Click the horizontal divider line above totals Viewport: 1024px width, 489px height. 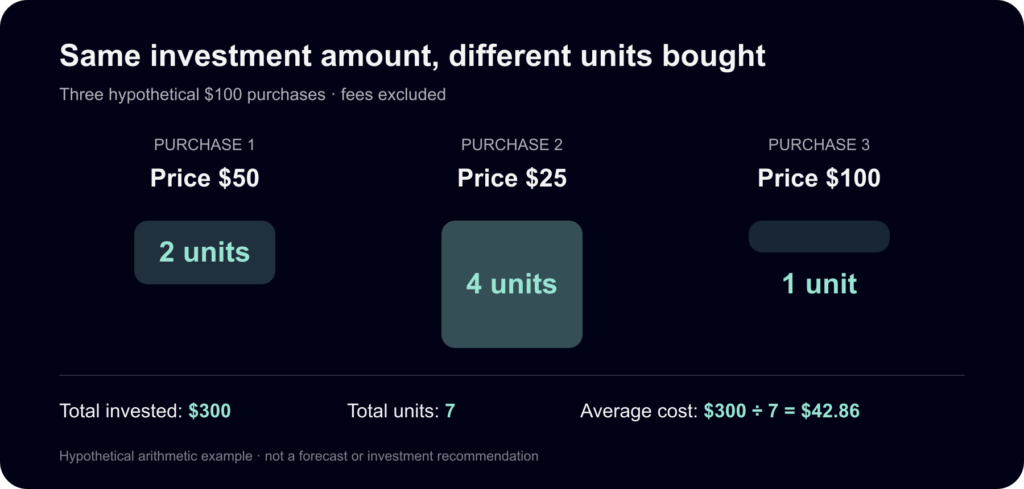512,375
